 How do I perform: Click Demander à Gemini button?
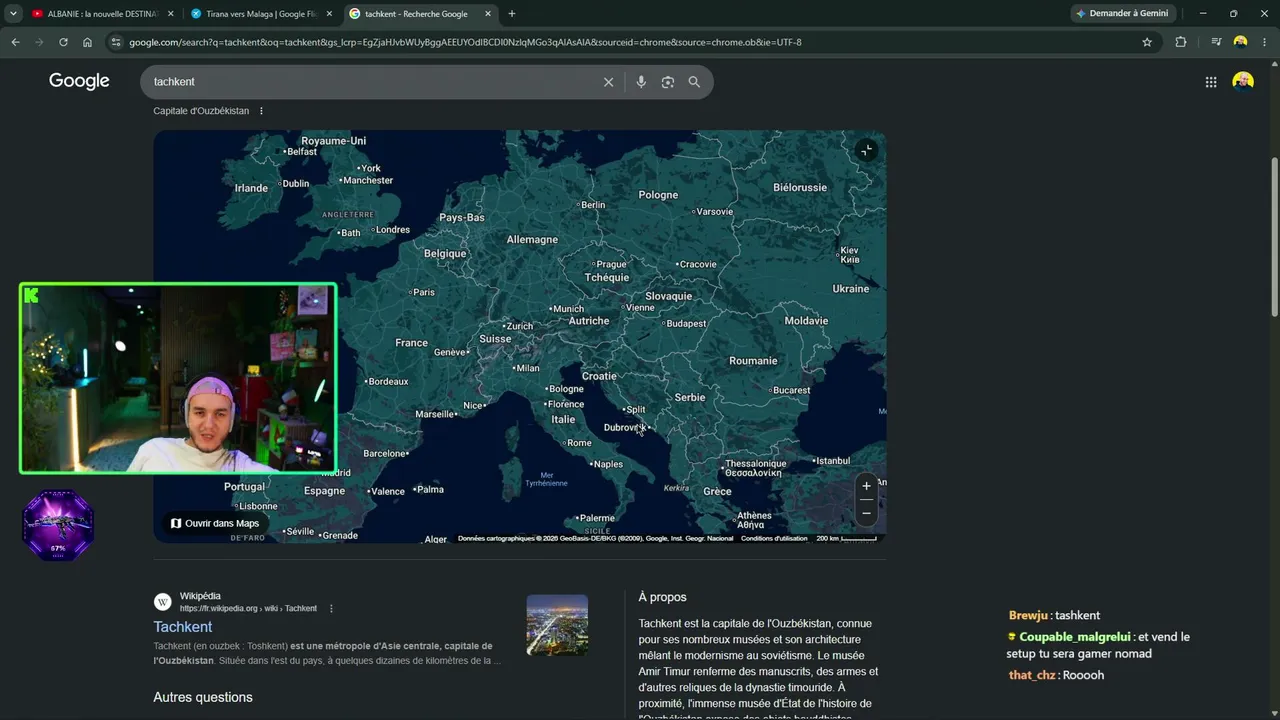[x=1123, y=14]
